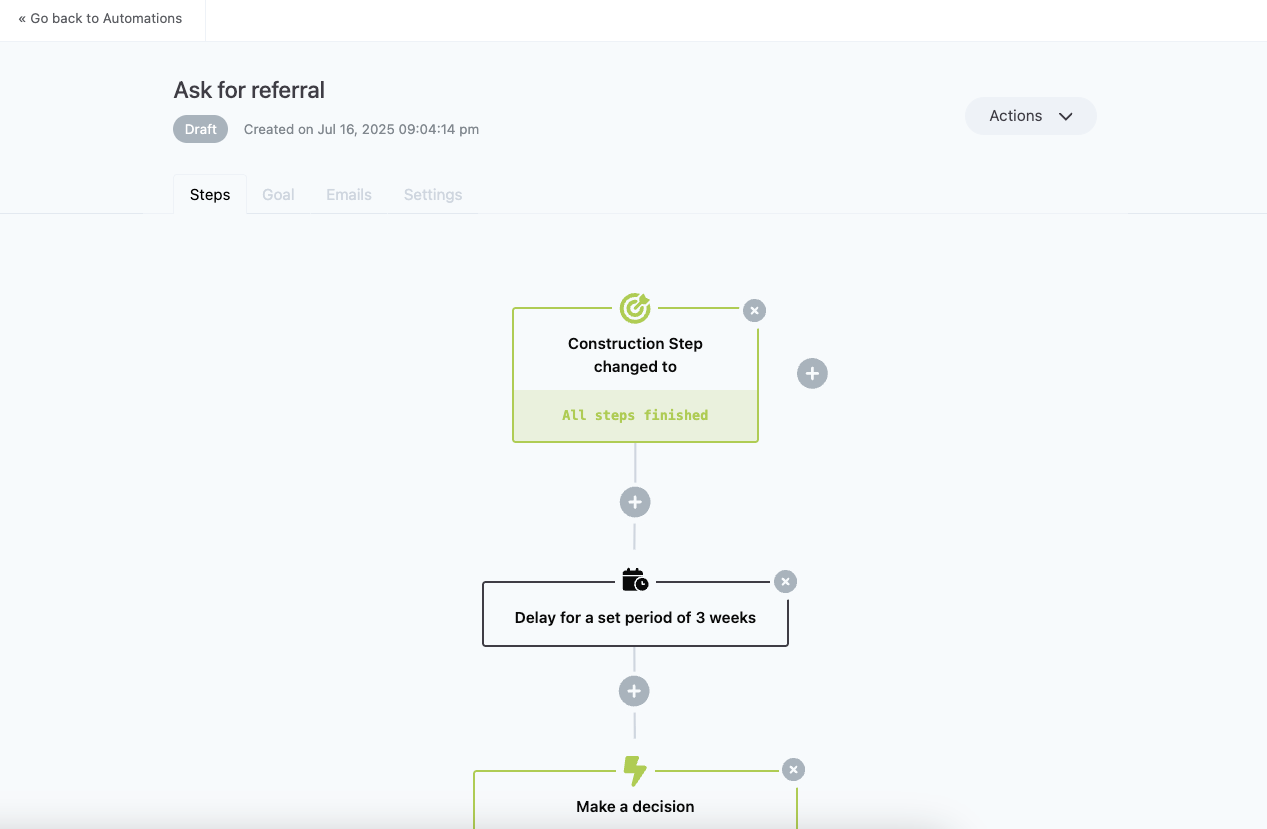
Task: Open the Make a decision card
Action: (635, 800)
